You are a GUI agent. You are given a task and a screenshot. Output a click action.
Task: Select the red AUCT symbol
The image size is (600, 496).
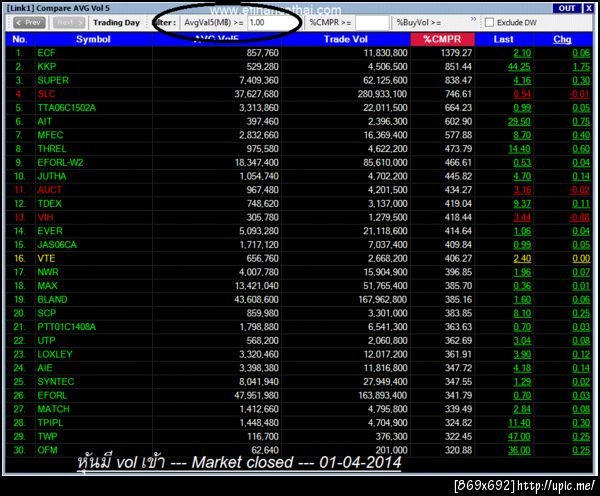click(49, 190)
